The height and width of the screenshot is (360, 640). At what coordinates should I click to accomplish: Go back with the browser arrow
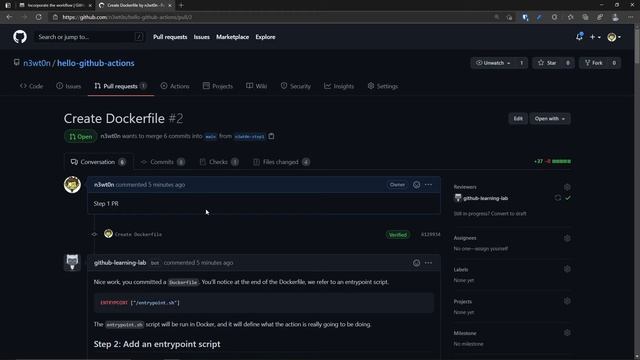9,17
